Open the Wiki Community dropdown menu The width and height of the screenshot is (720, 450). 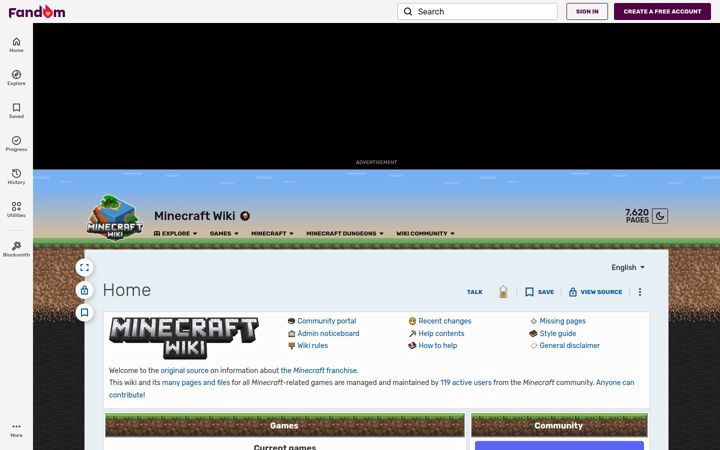tap(426, 233)
